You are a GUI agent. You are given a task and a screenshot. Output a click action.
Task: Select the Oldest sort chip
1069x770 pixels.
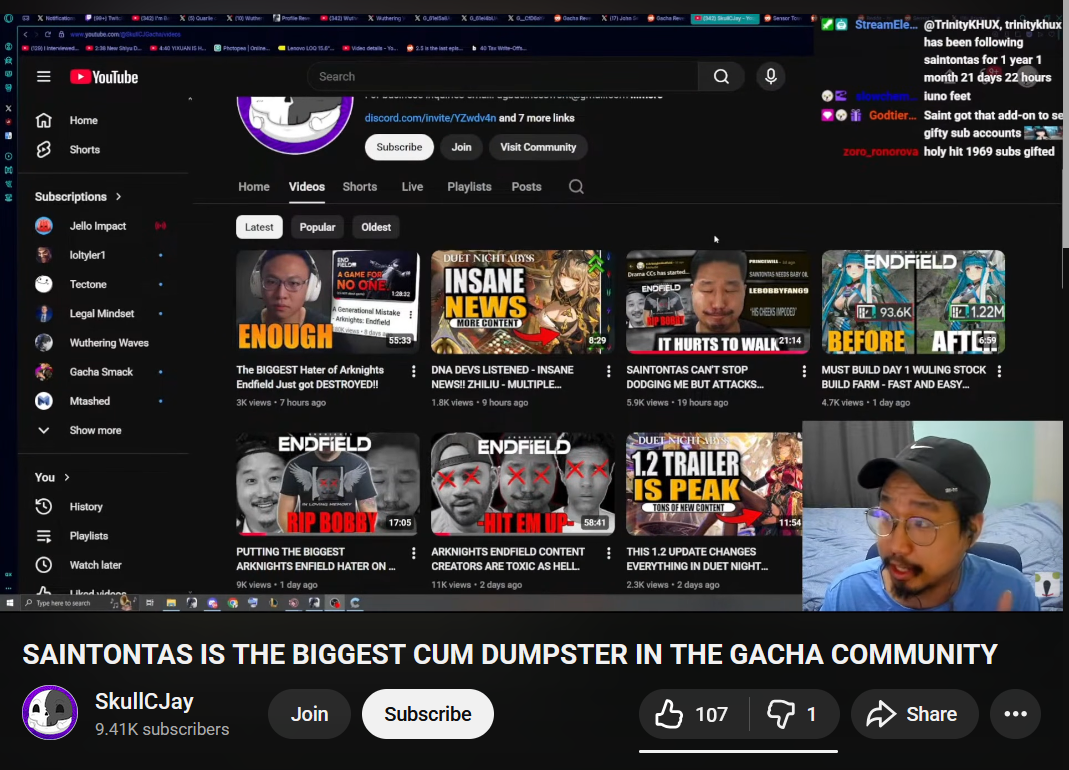(376, 227)
